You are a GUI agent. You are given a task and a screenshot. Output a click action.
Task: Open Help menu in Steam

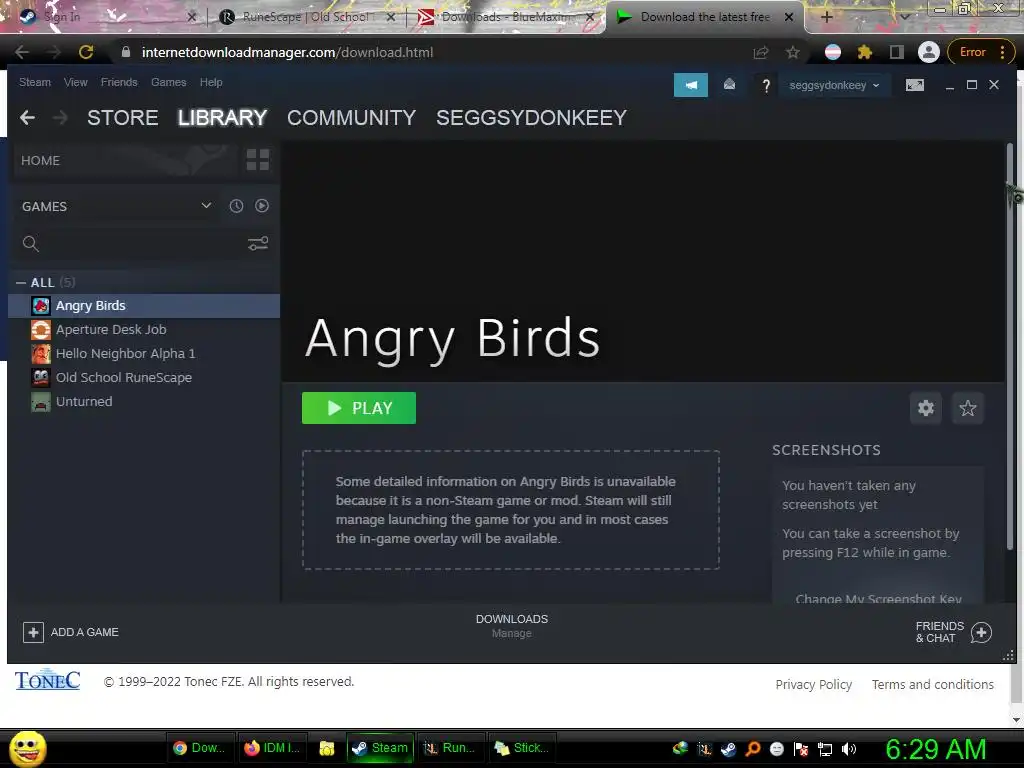(211, 82)
